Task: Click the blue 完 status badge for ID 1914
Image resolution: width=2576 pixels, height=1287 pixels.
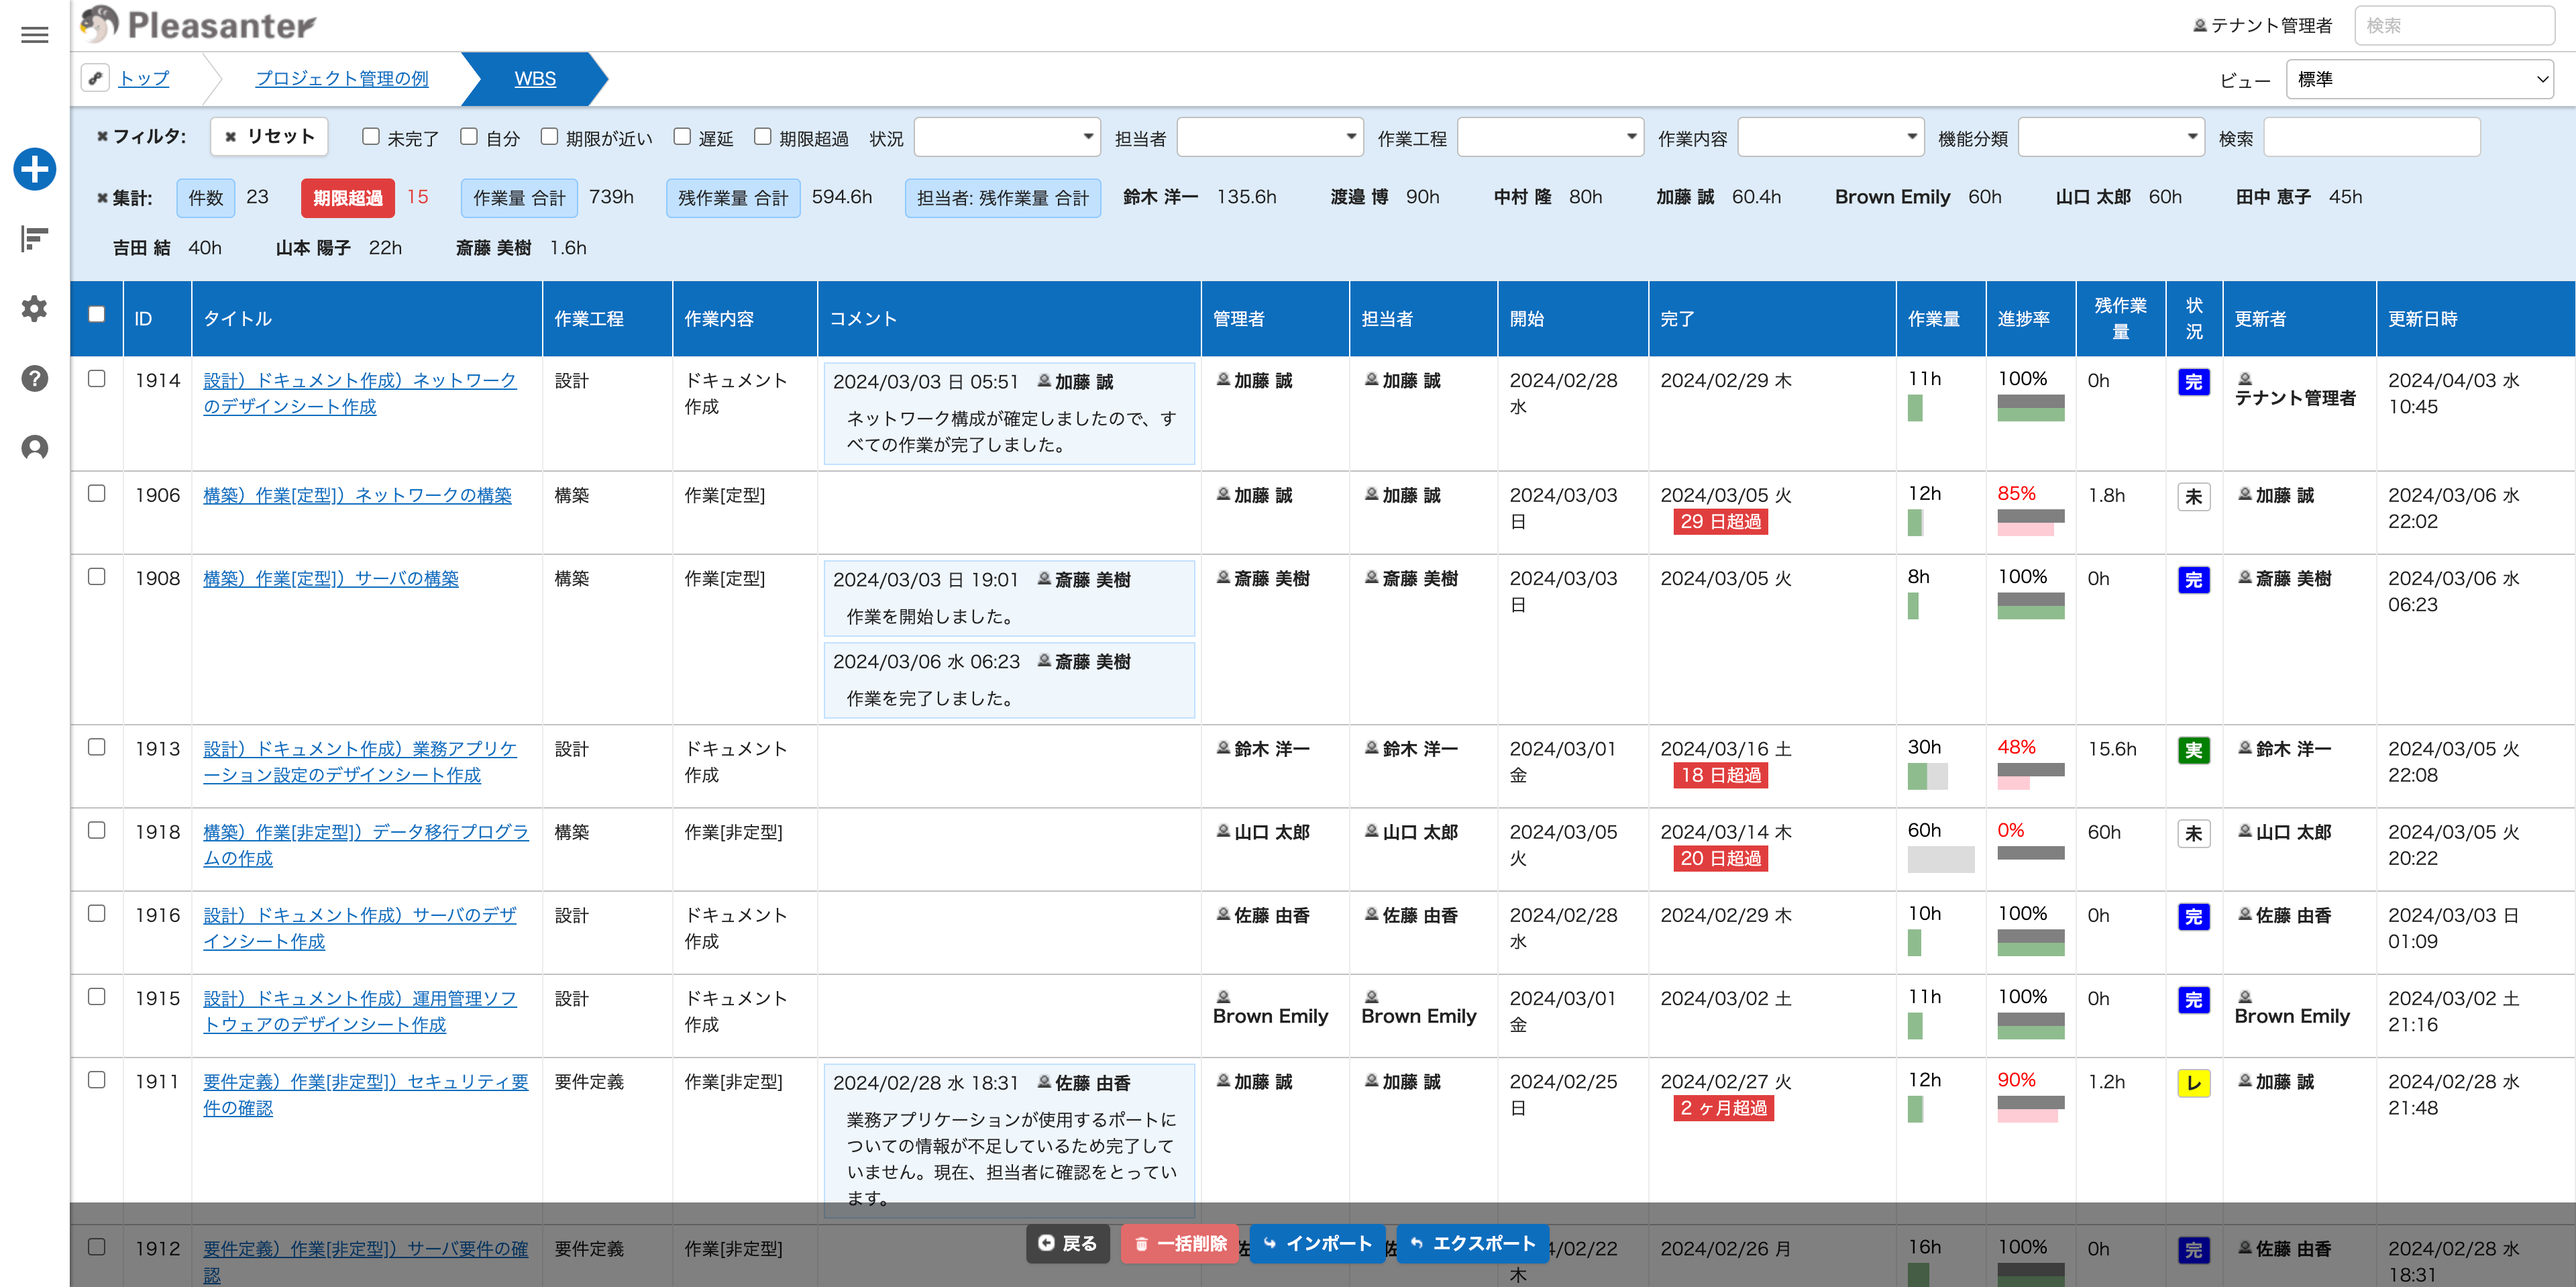Action: (2193, 382)
